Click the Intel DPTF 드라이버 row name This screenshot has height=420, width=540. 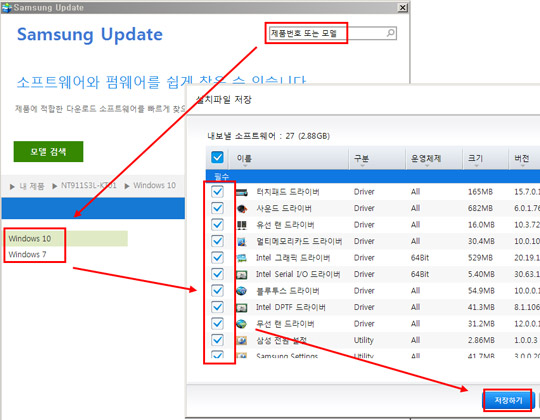[x=291, y=307]
